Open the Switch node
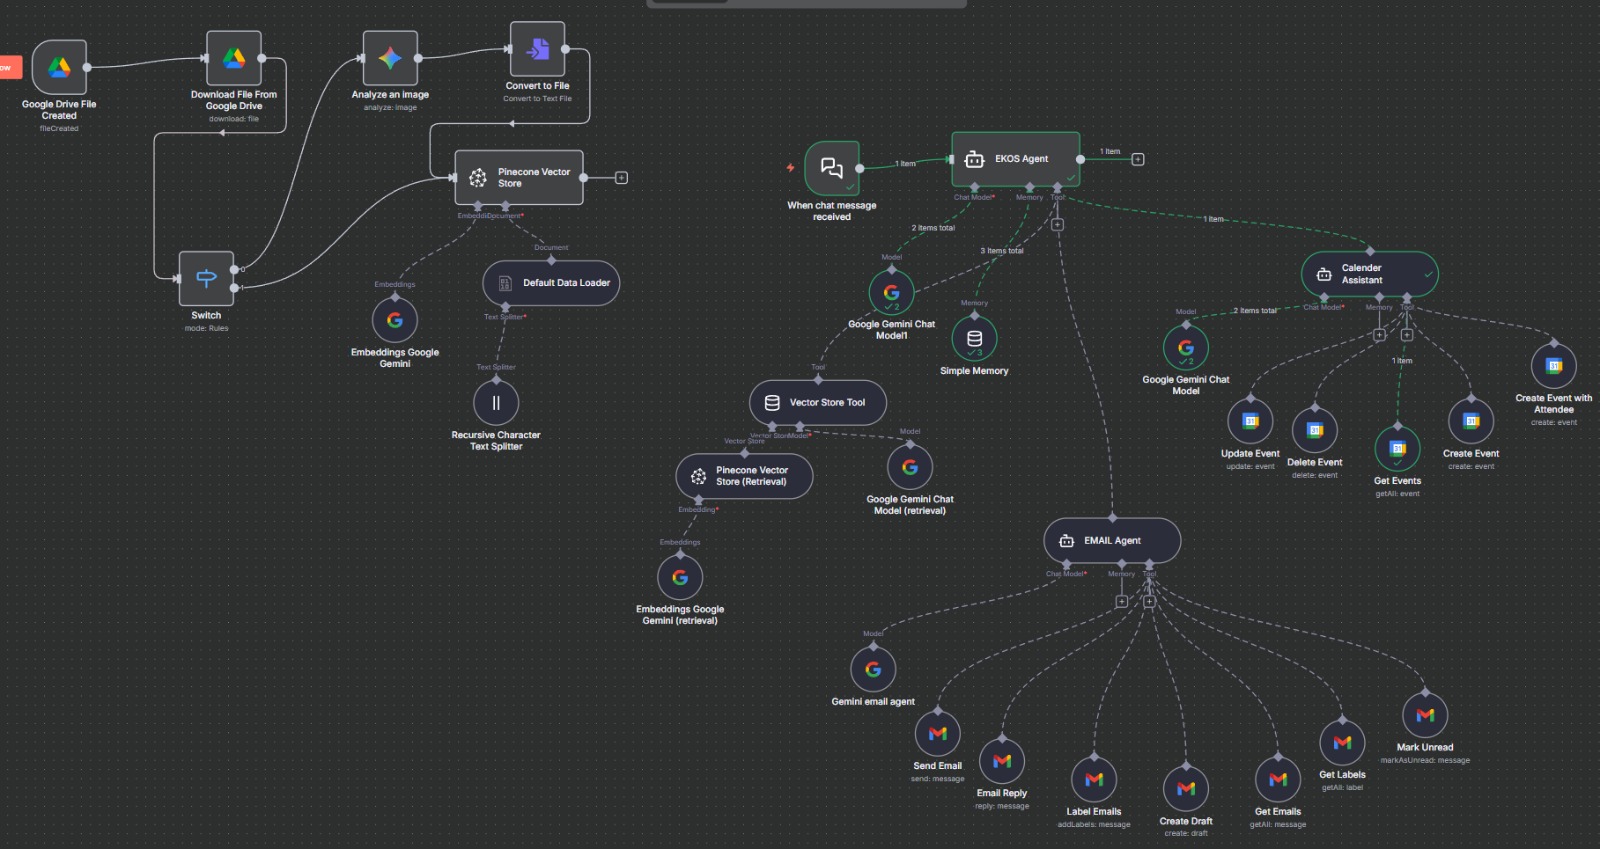Screen dimensions: 1600x849 [206, 278]
